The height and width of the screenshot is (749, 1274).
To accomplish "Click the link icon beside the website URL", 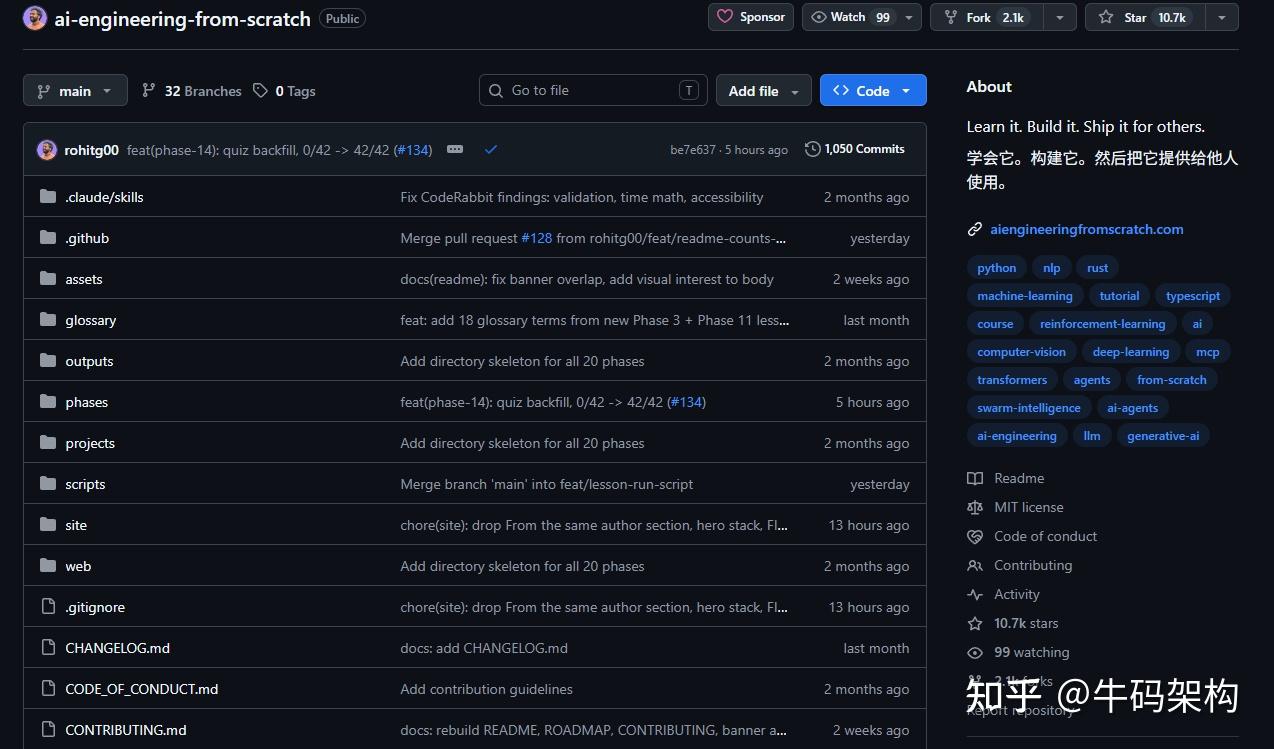I will pyautogui.click(x=975, y=229).
